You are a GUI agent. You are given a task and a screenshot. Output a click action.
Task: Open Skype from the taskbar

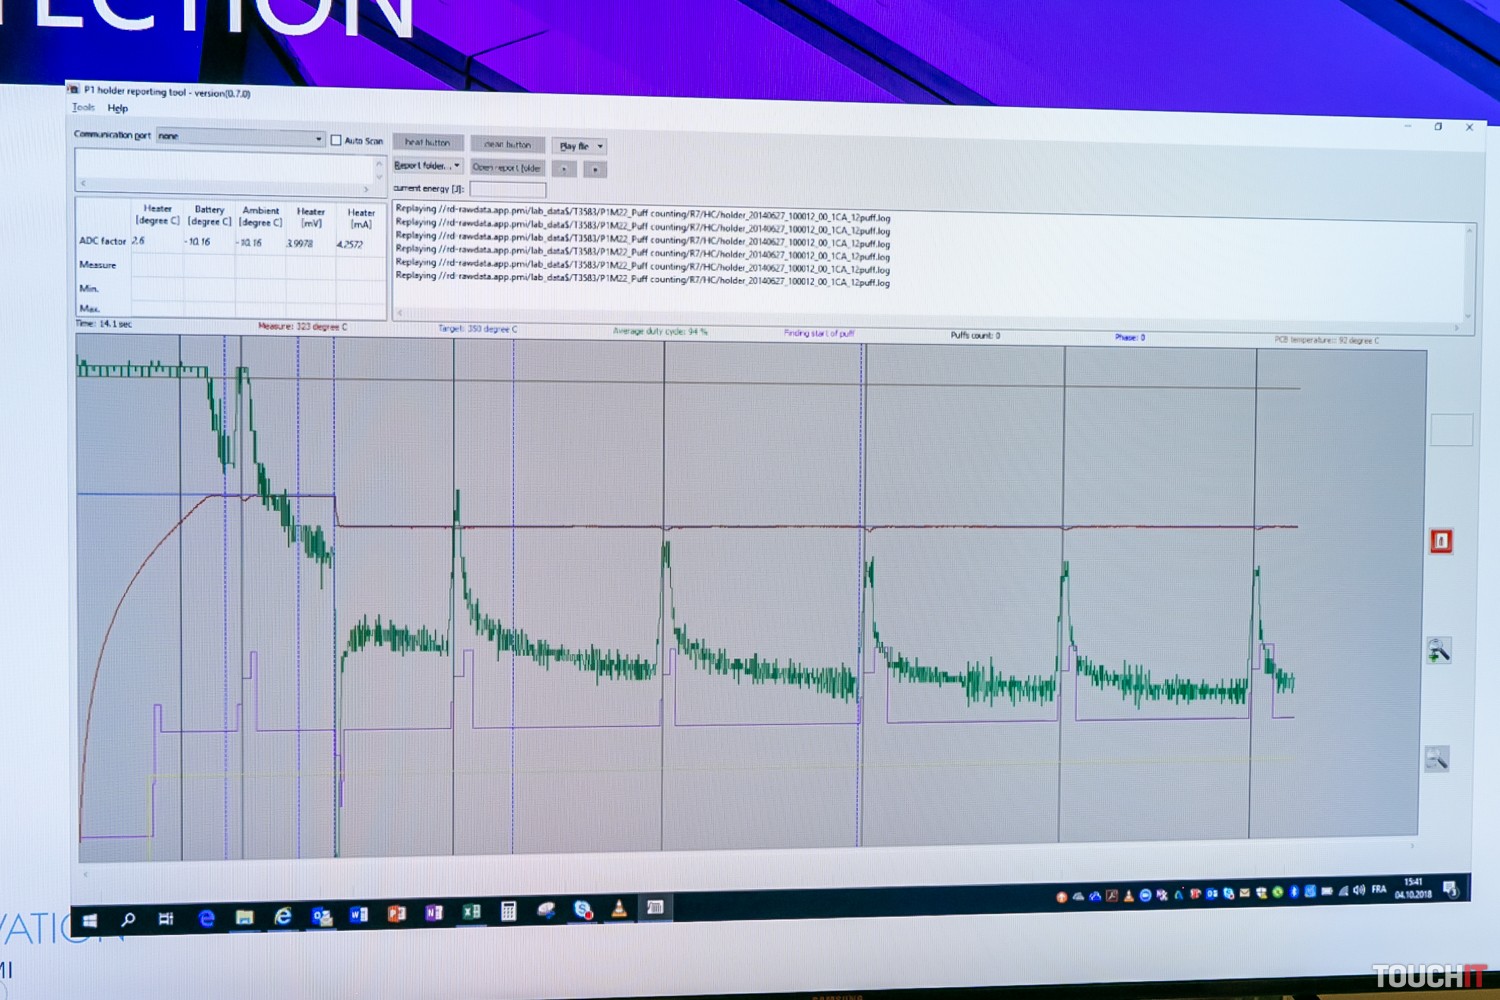[583, 909]
